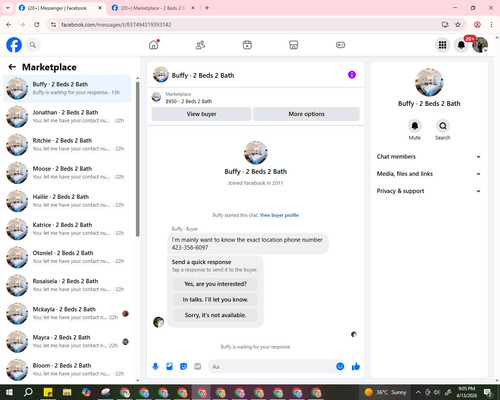Send quick response "Sorry, it's not available."
The width and height of the screenshot is (500, 400).
(215, 315)
